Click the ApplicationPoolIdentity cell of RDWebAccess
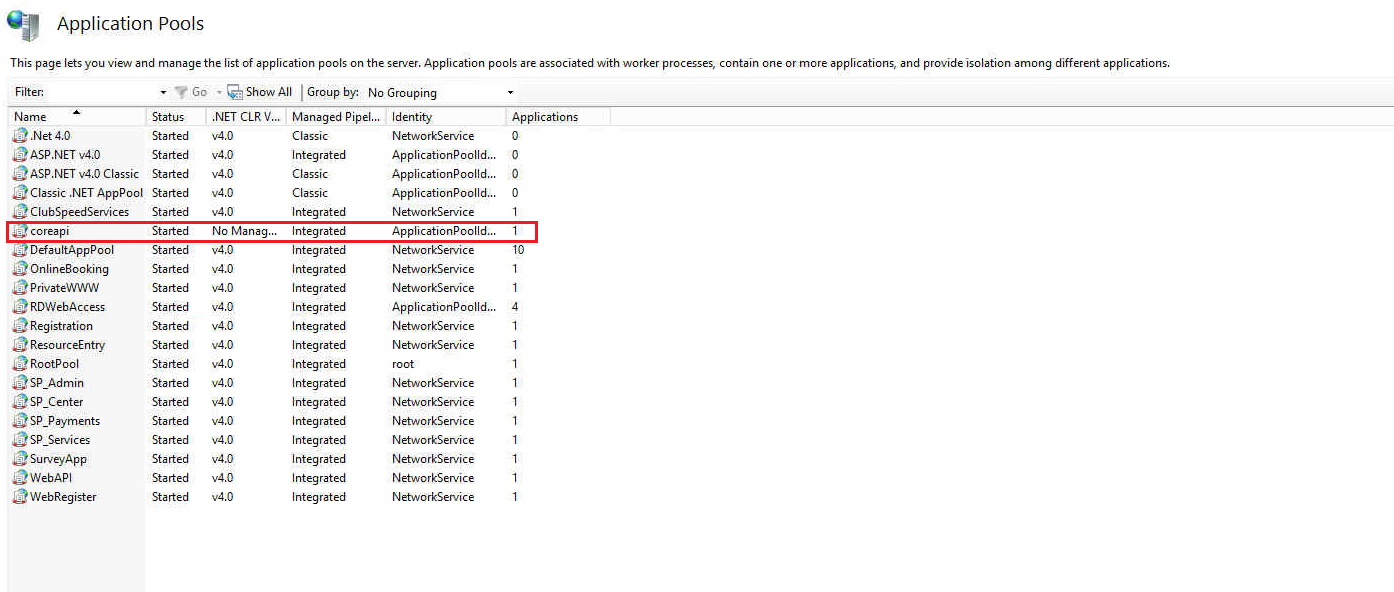Image resolution: width=1394 pixels, height=592 pixels. tap(444, 307)
